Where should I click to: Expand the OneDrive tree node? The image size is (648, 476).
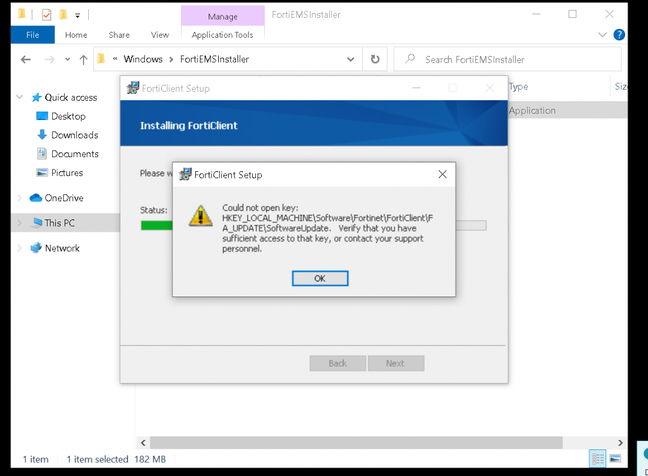point(19,198)
